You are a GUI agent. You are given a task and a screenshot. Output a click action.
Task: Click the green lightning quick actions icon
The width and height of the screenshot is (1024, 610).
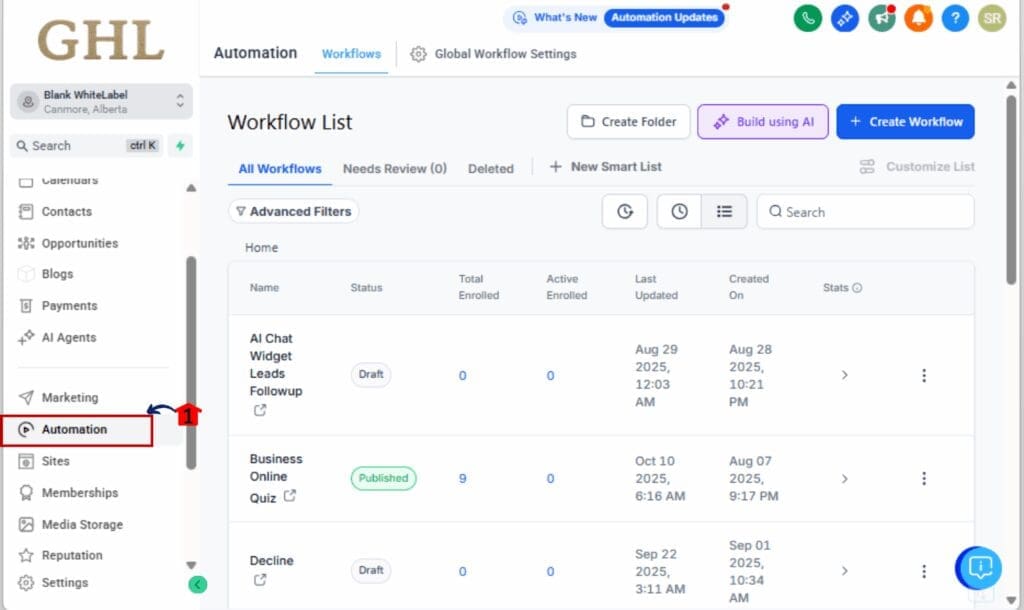[180, 145]
